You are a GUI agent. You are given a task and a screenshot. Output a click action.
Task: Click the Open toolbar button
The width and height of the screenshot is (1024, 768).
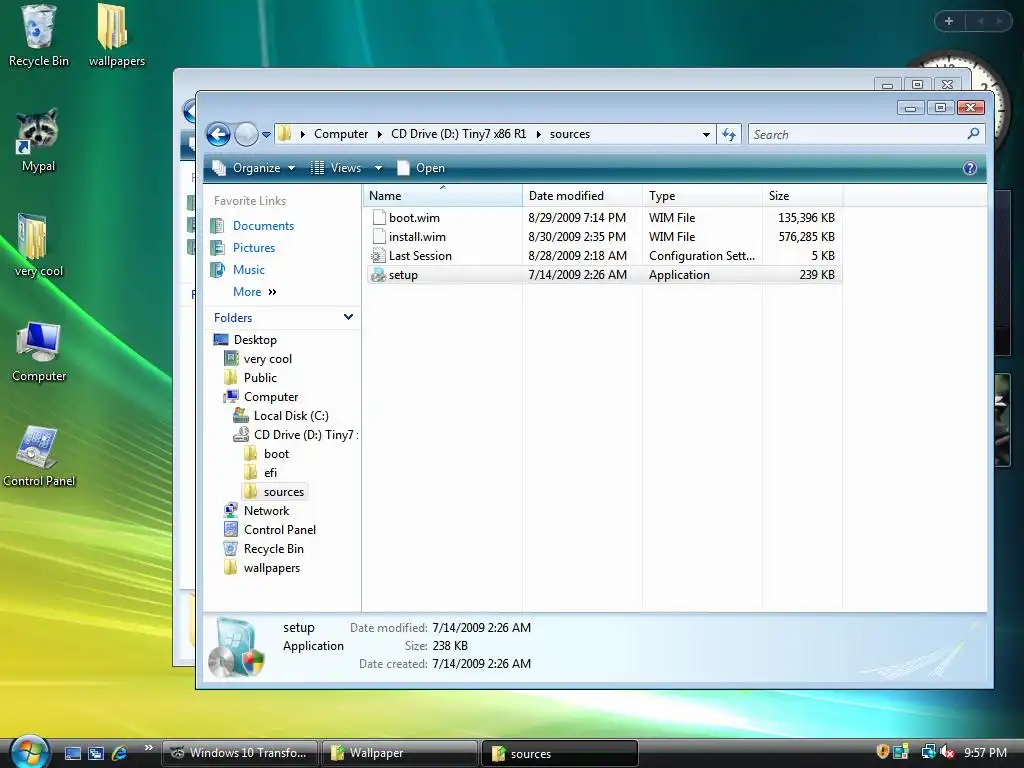pos(421,168)
